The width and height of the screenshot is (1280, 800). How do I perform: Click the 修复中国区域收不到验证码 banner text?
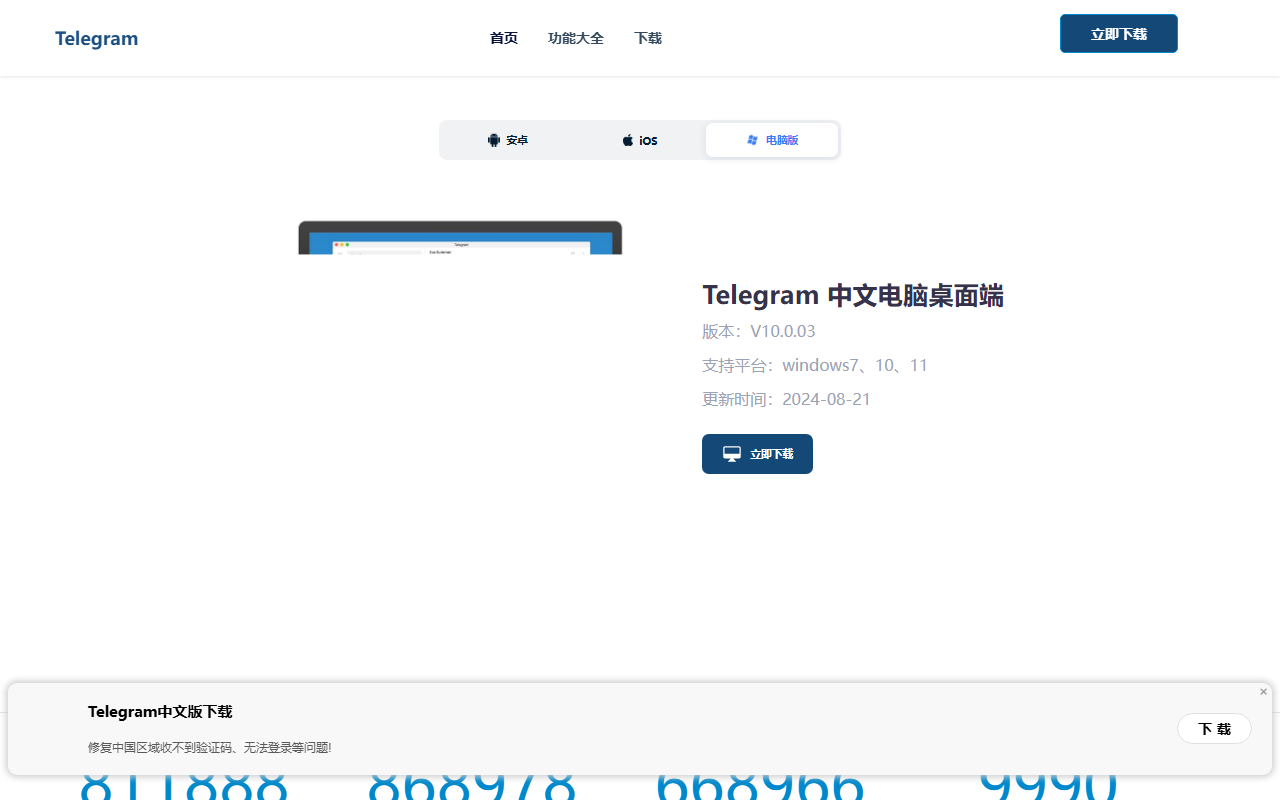pyautogui.click(x=210, y=747)
